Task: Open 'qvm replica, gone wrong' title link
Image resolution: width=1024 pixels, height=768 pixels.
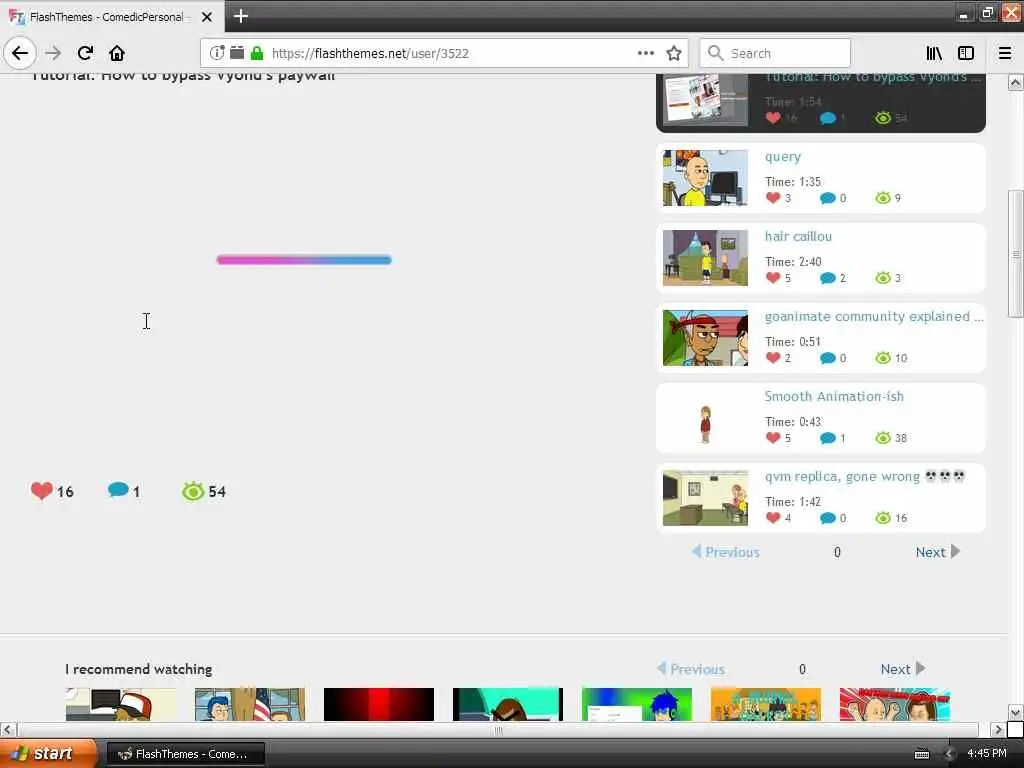Action: (x=864, y=477)
